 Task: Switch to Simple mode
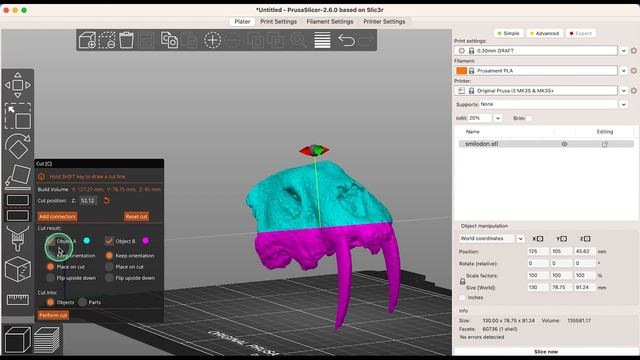pyautogui.click(x=508, y=33)
